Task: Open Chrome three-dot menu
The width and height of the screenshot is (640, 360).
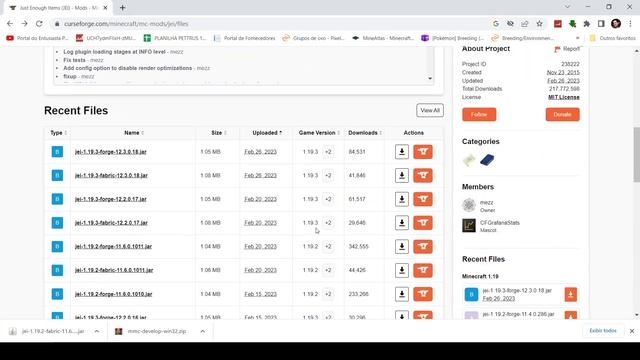Action: (631, 24)
